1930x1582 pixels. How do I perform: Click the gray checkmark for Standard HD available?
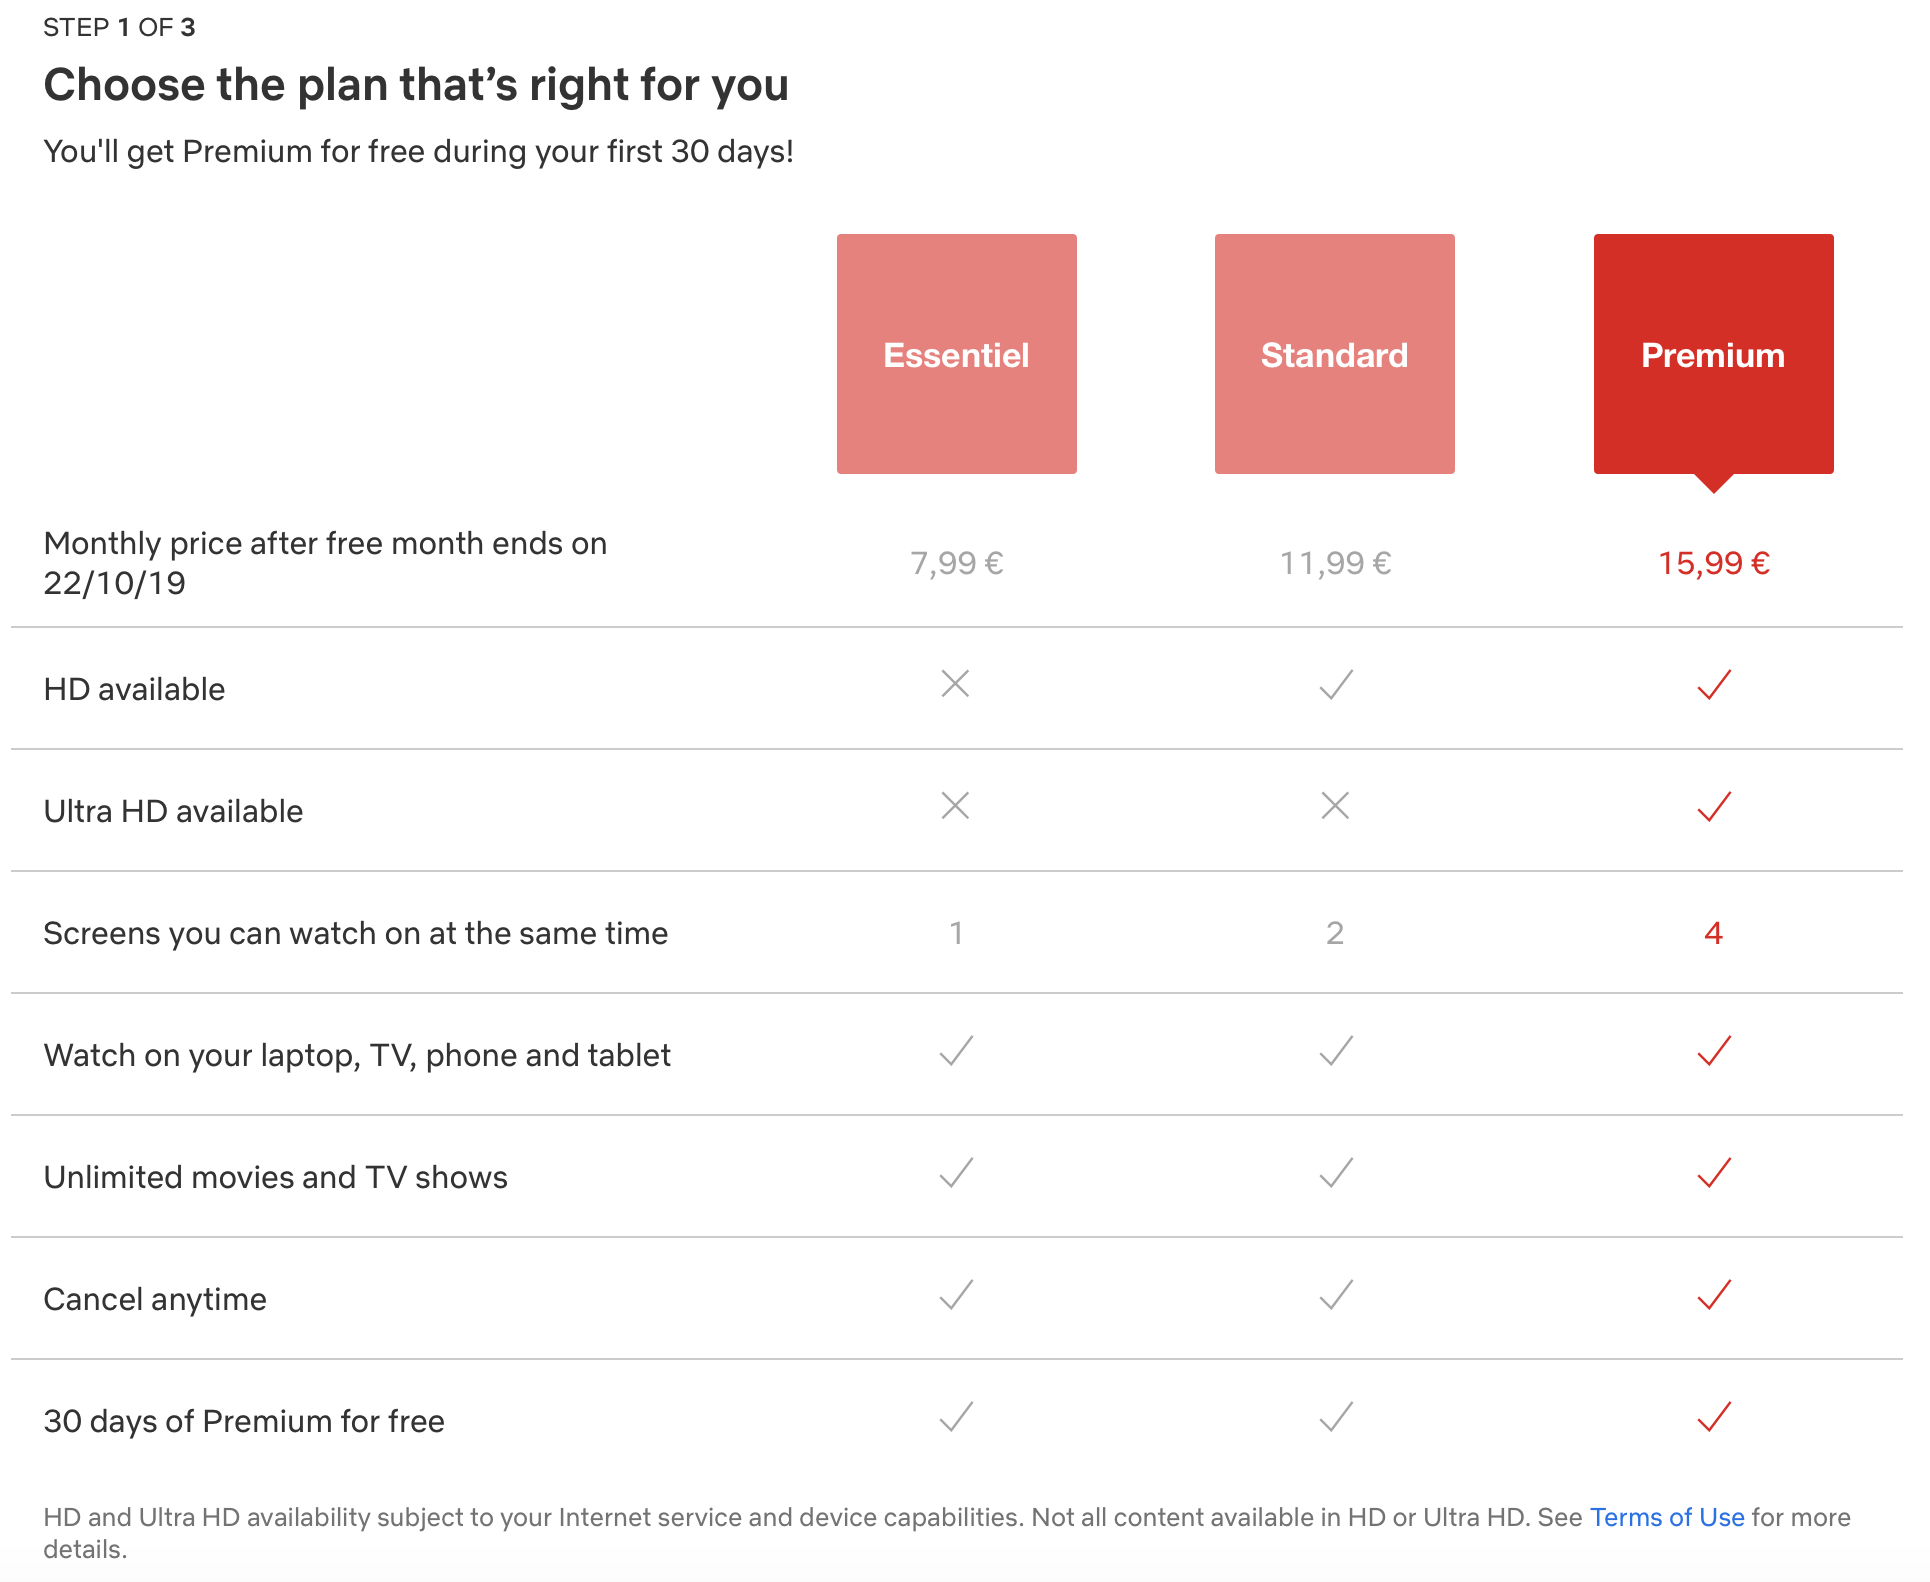pyautogui.click(x=1336, y=684)
